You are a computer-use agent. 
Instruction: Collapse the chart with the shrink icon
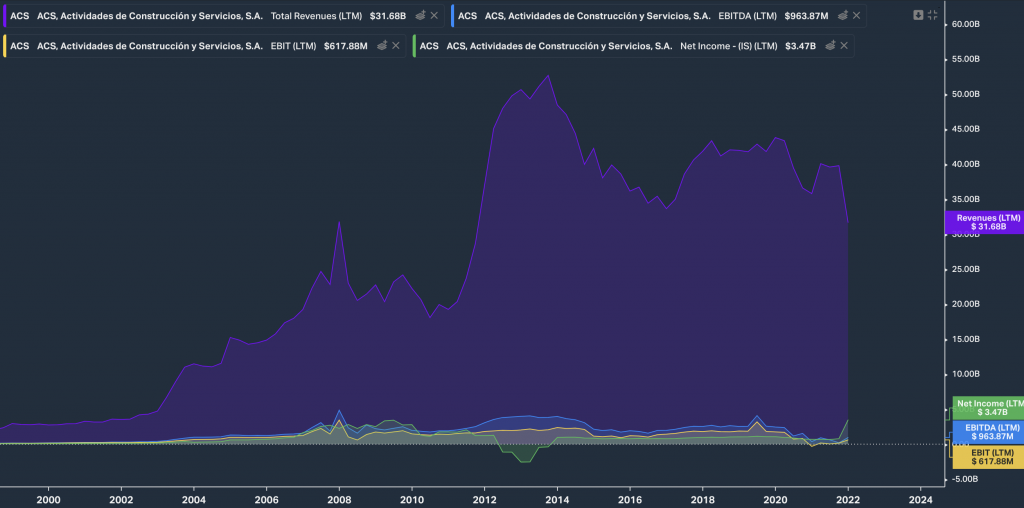point(932,15)
